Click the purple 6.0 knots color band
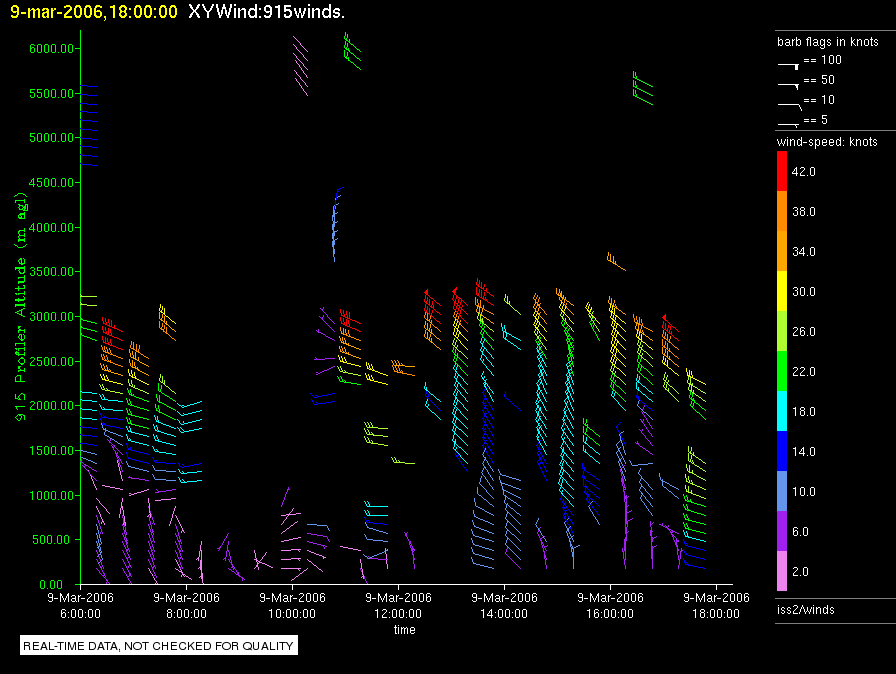This screenshot has height=674, width=896. 782,531
